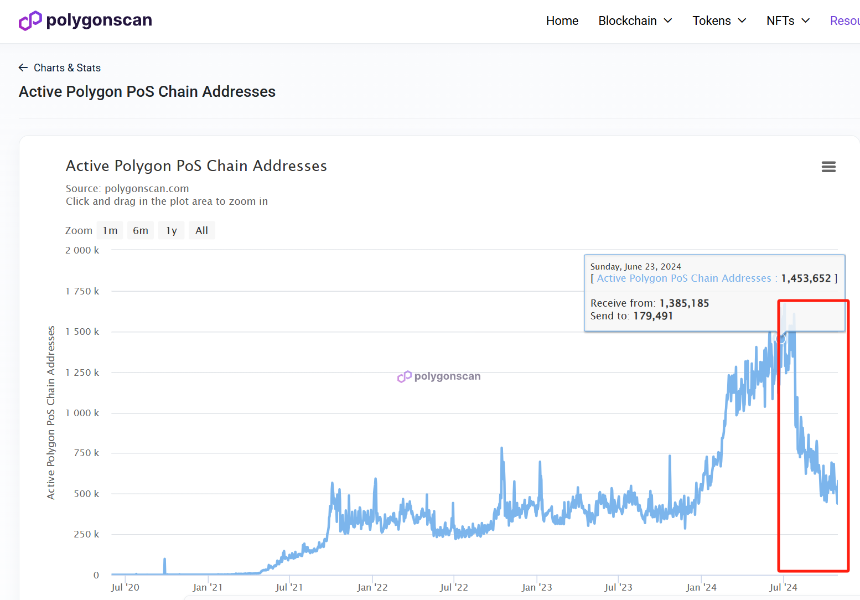Click the 500 k y-axis label
Screen dimensions: 860x600
(87, 494)
